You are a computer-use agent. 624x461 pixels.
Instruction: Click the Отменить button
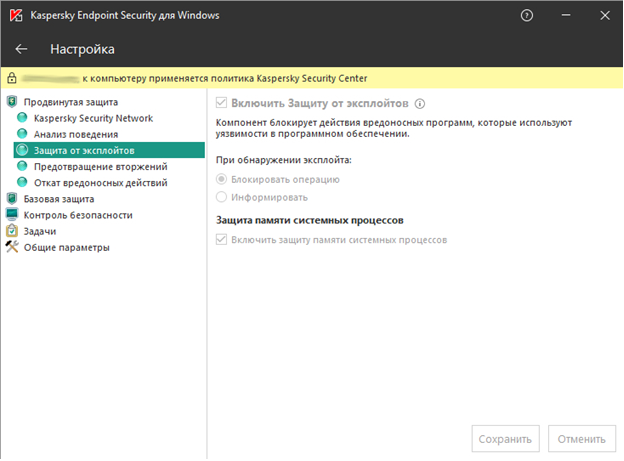tap(582, 438)
